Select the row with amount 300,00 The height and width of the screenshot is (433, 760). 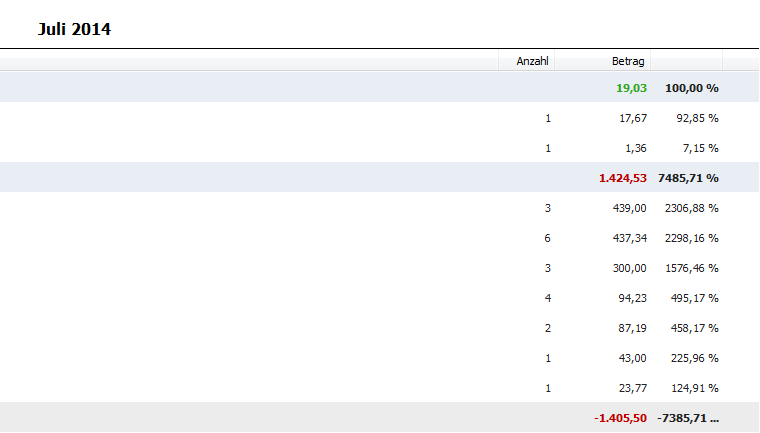pos(380,268)
